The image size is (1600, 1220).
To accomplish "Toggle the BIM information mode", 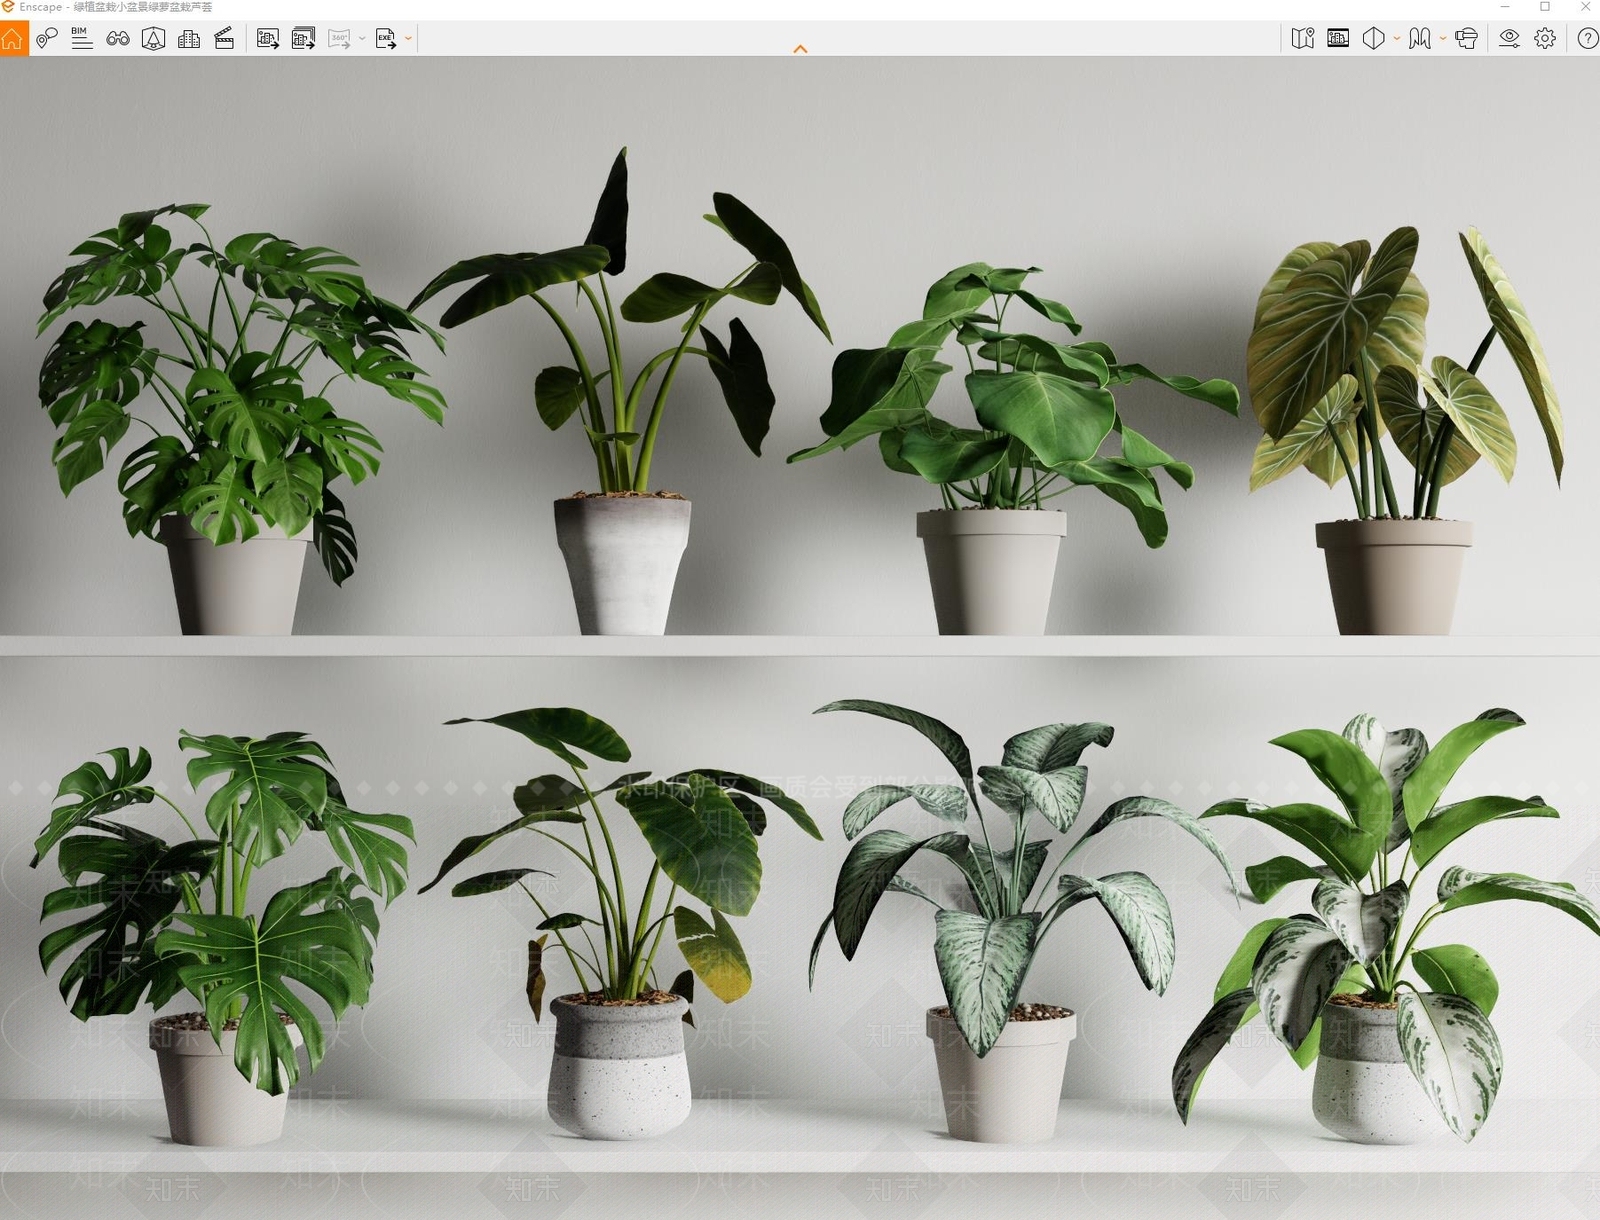I will (x=82, y=39).
